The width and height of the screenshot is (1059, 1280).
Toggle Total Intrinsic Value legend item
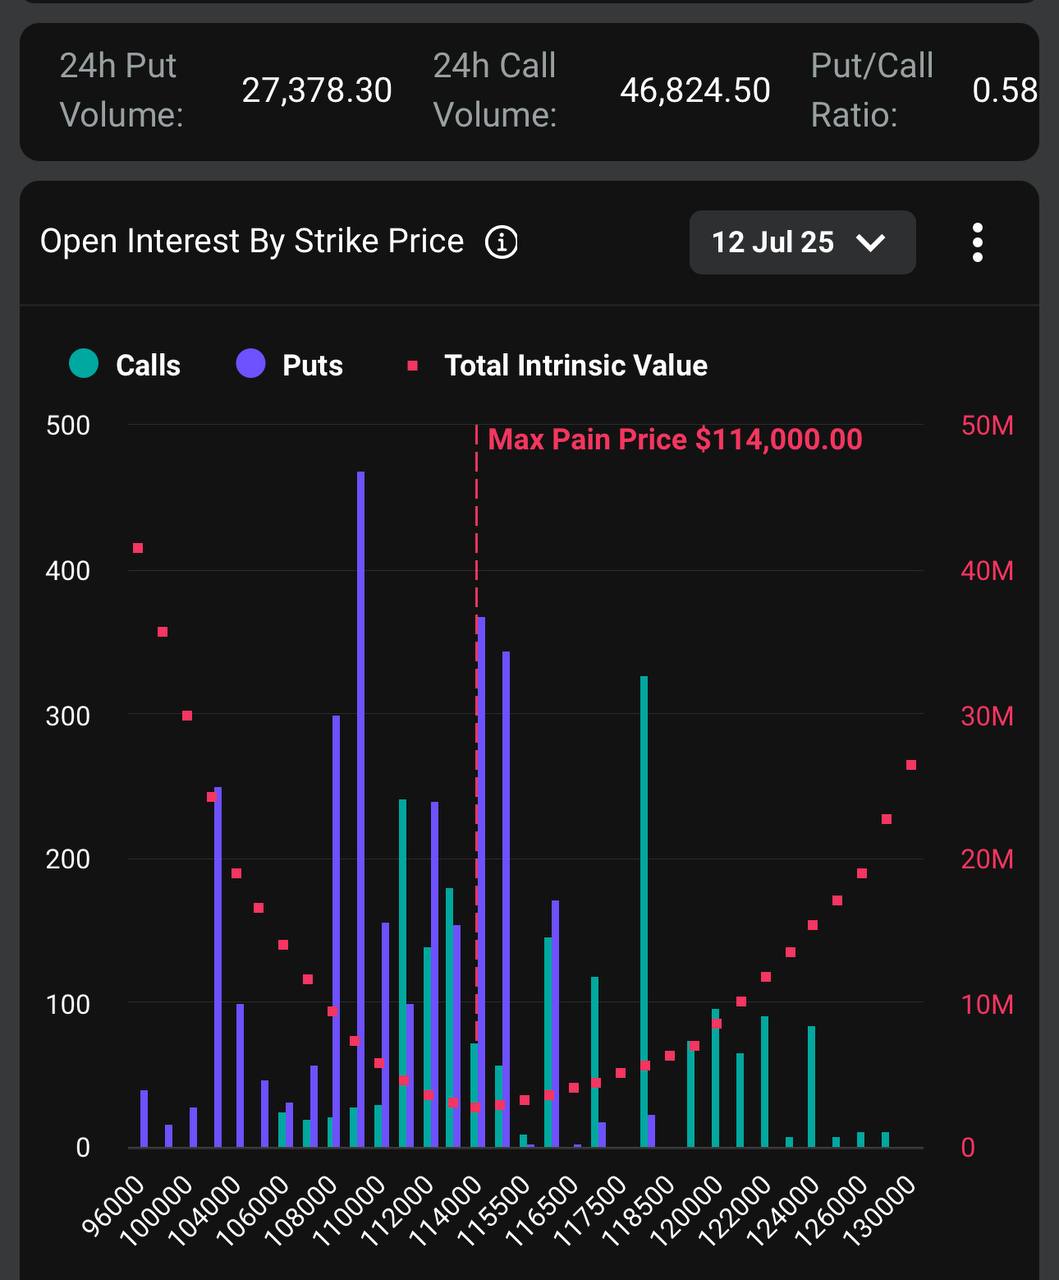click(x=557, y=365)
